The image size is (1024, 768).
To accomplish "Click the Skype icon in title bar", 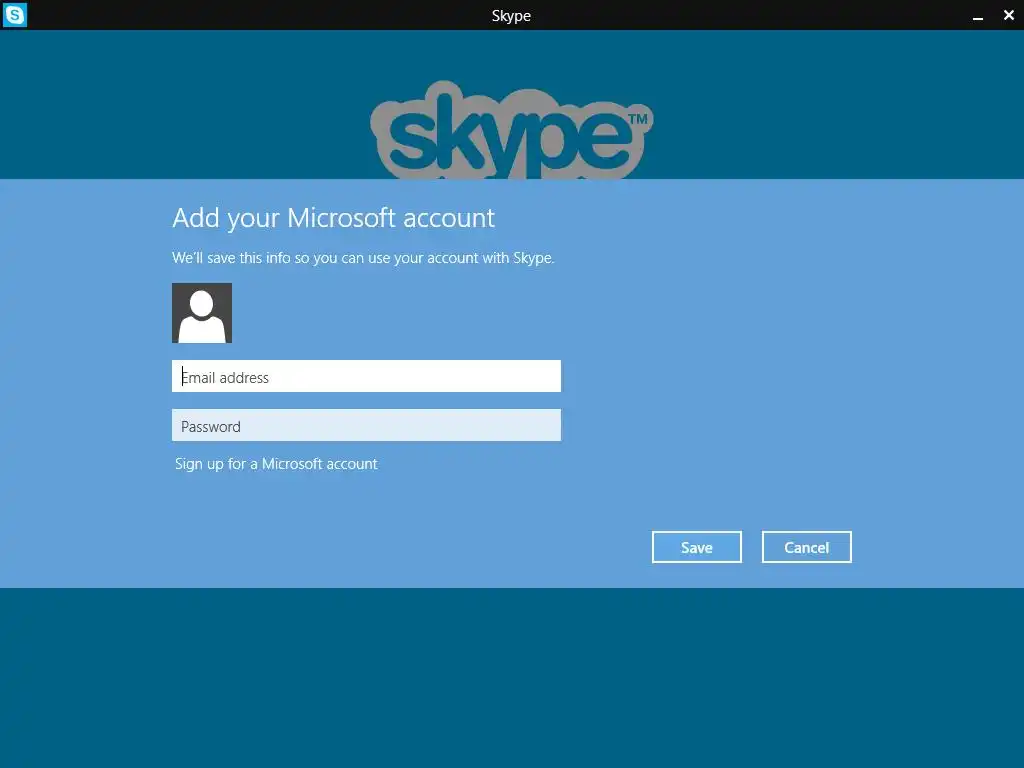I will 15,15.
